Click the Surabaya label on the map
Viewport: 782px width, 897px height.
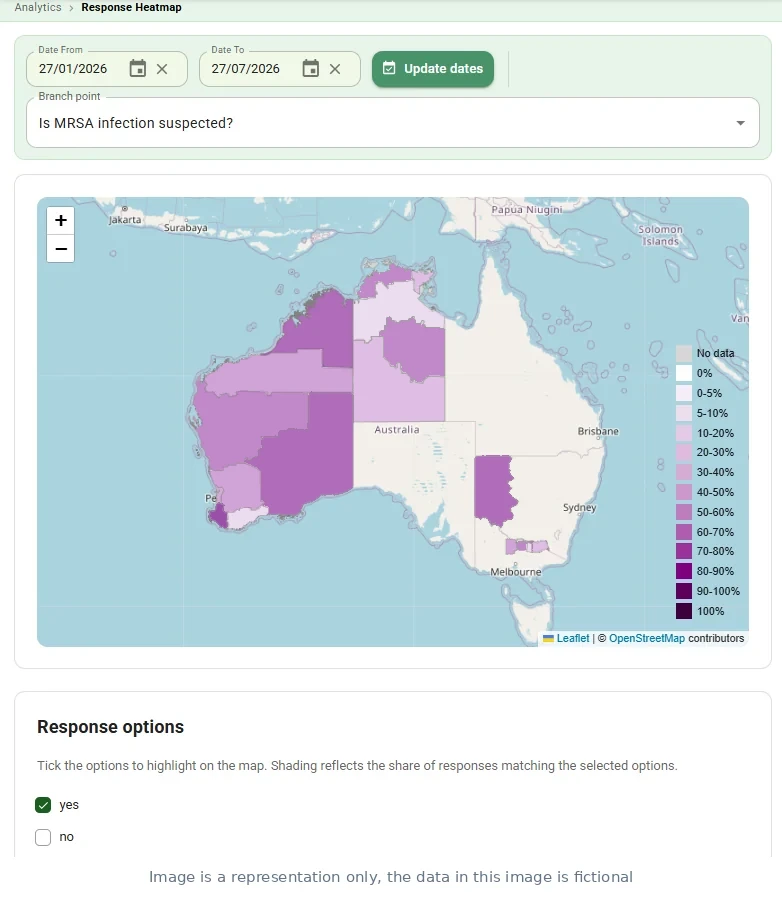(186, 228)
